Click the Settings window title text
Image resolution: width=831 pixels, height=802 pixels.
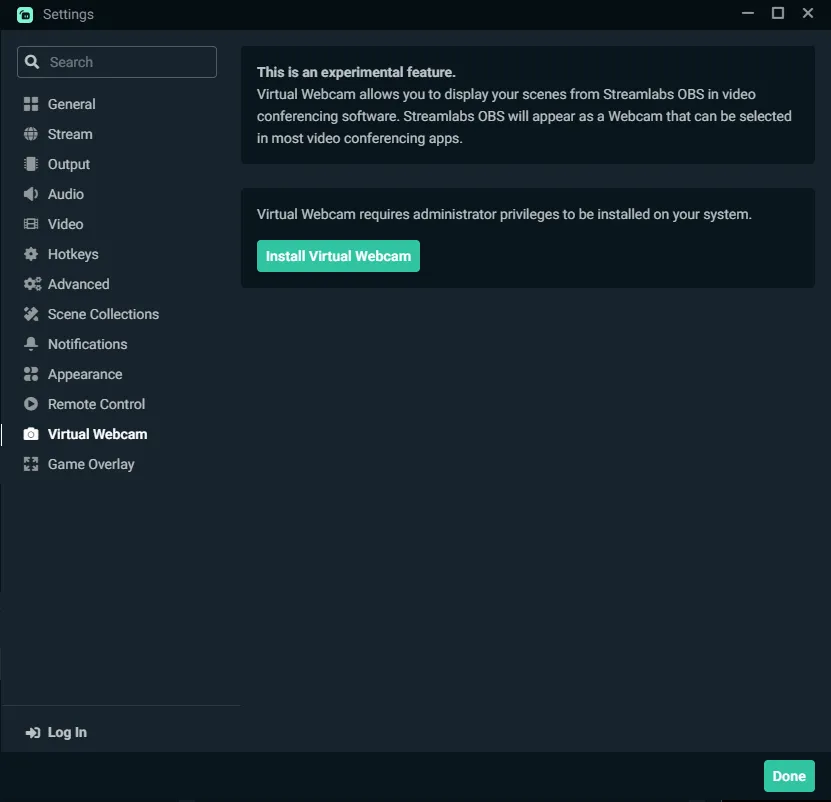(x=68, y=14)
